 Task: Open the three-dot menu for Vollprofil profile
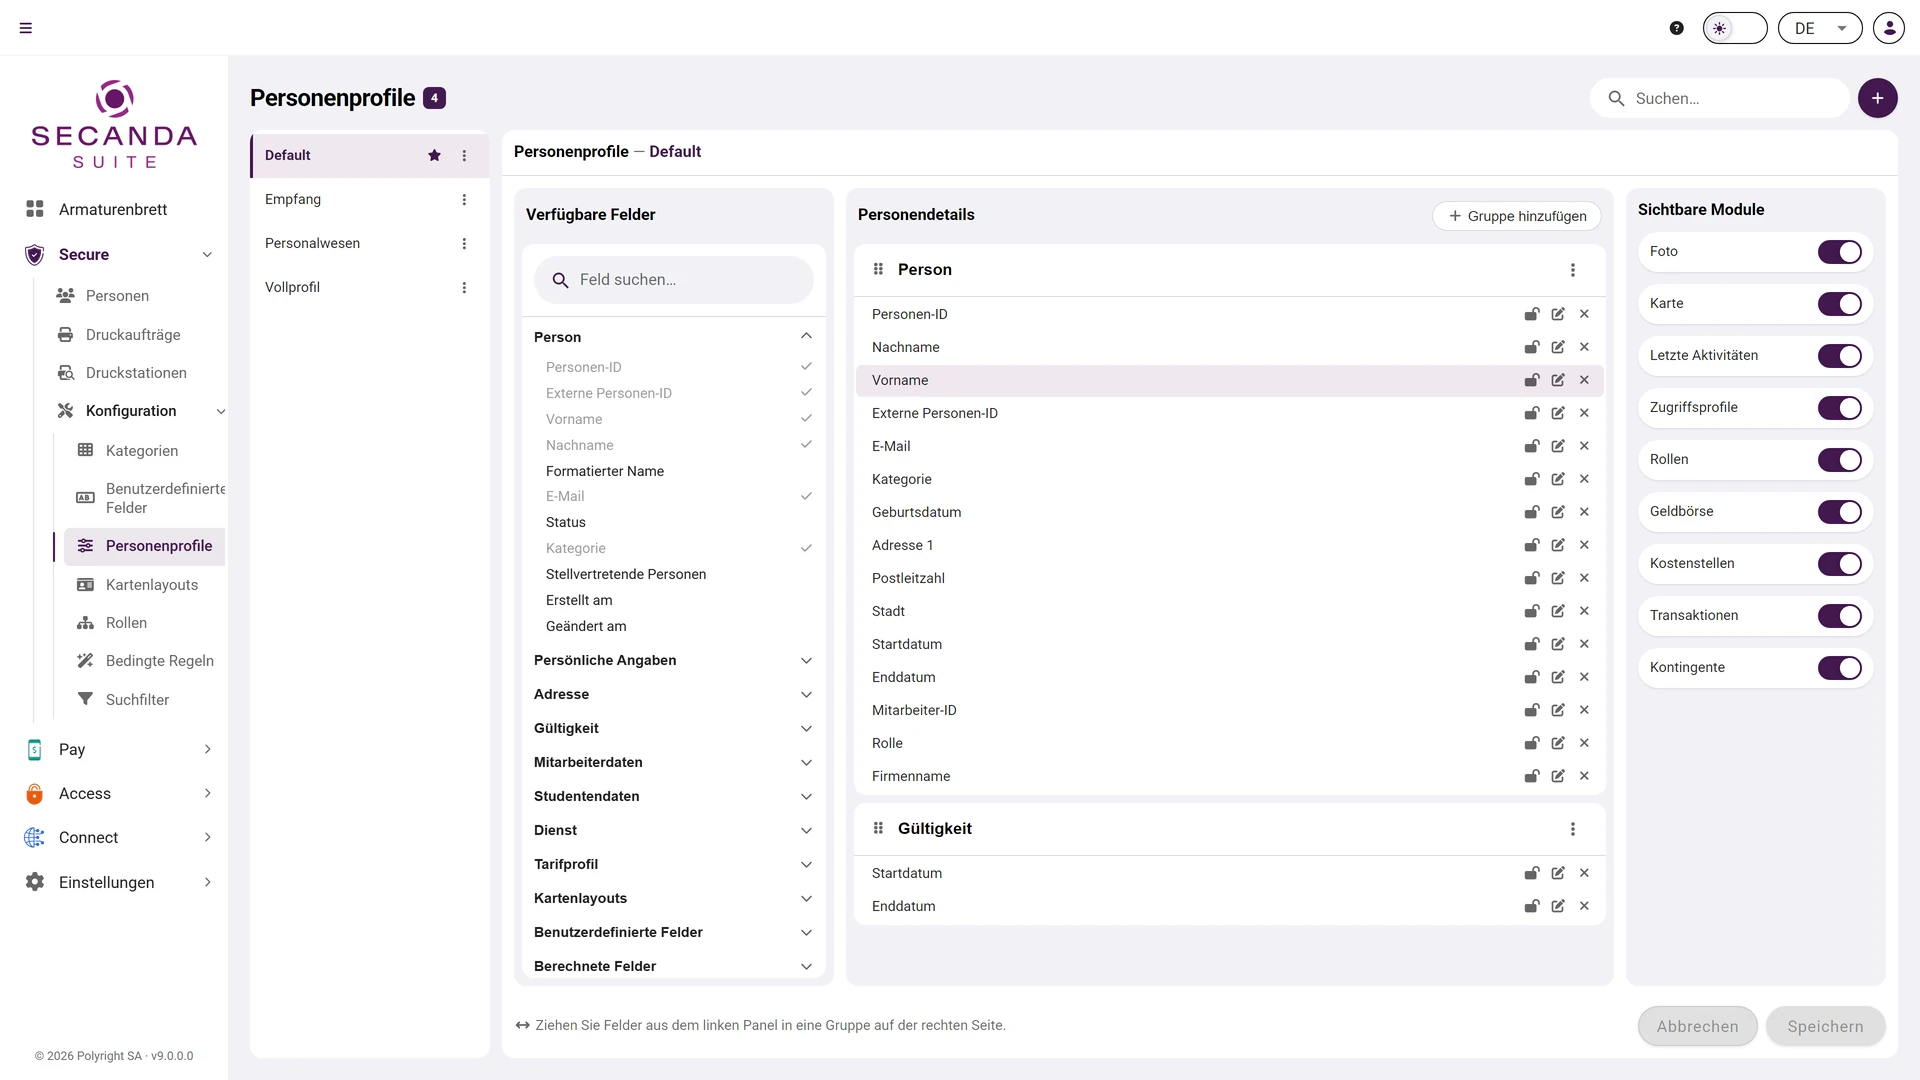(x=464, y=287)
